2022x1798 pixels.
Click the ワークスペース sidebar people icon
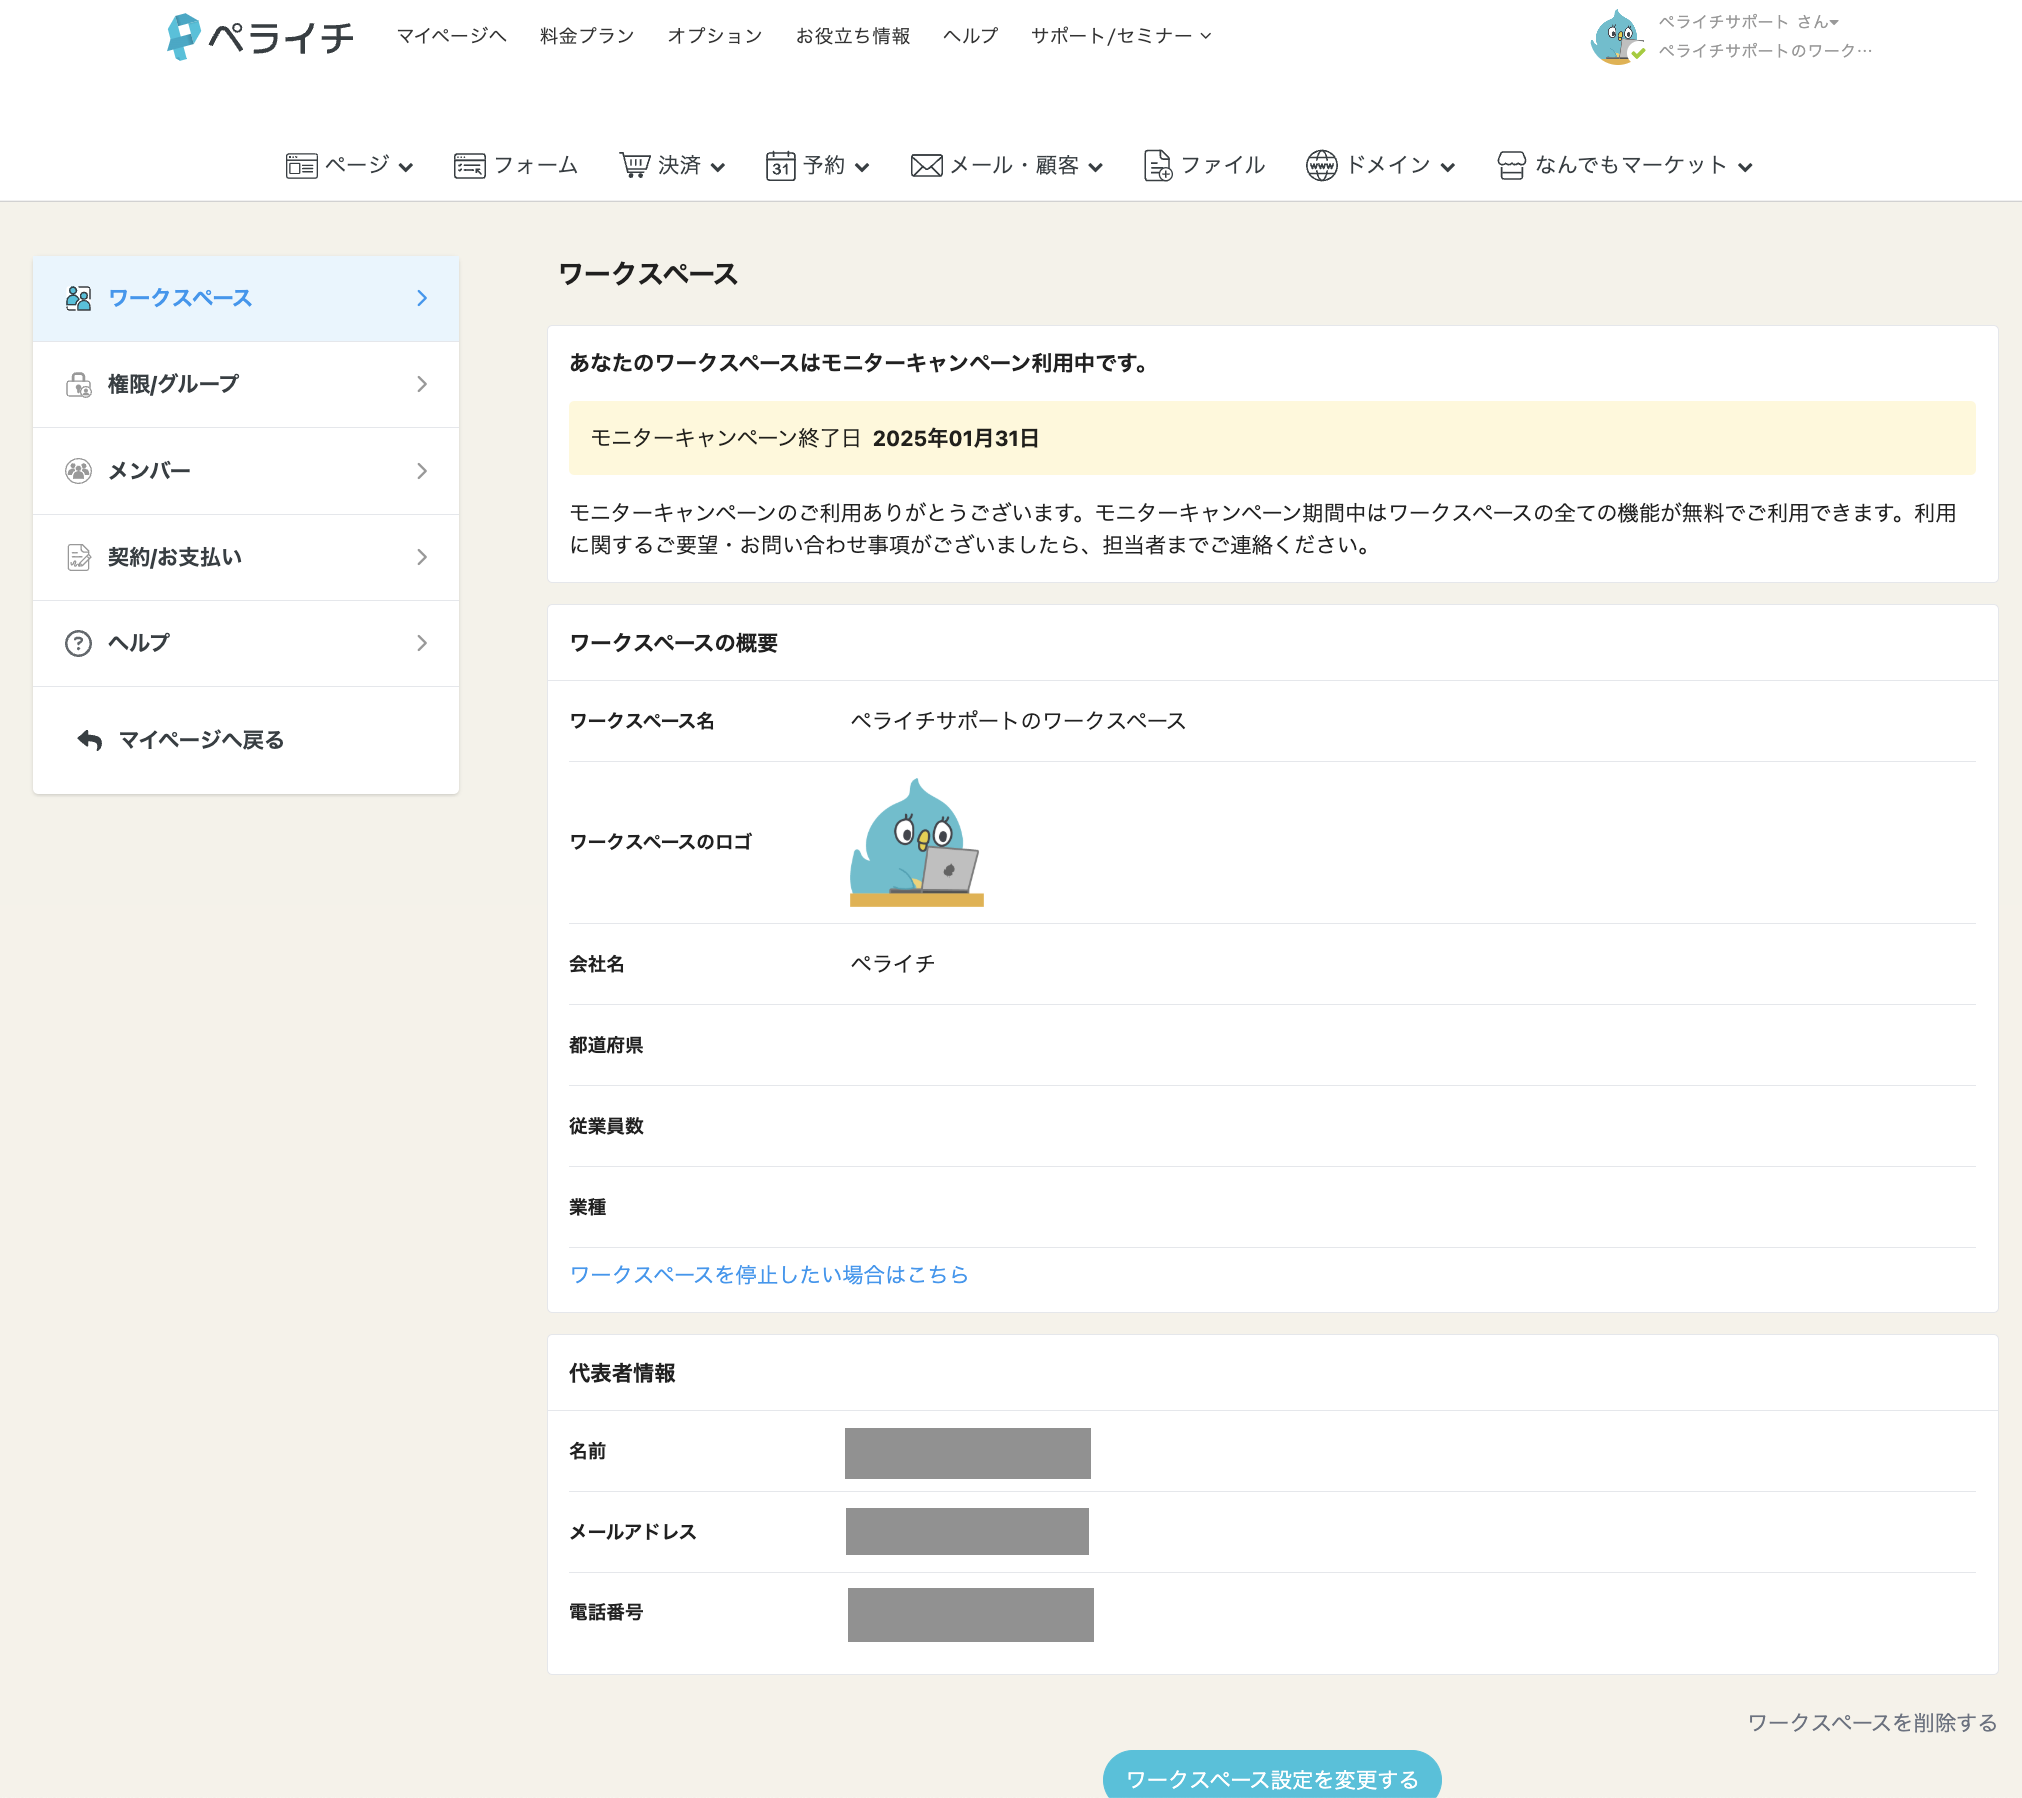point(78,298)
